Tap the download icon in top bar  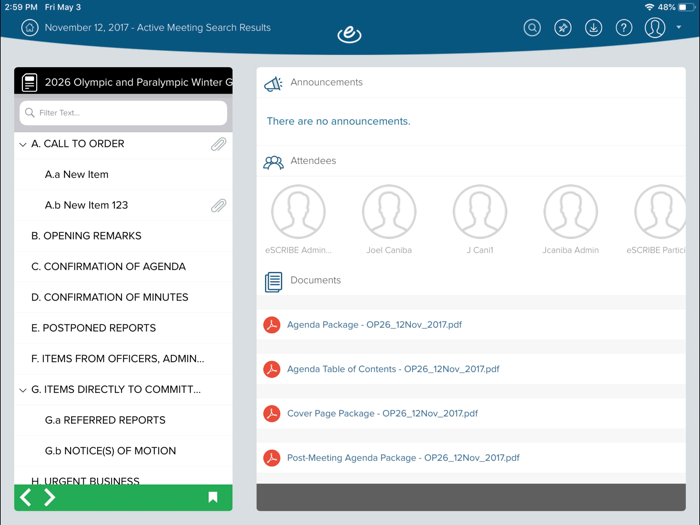pyautogui.click(x=593, y=28)
